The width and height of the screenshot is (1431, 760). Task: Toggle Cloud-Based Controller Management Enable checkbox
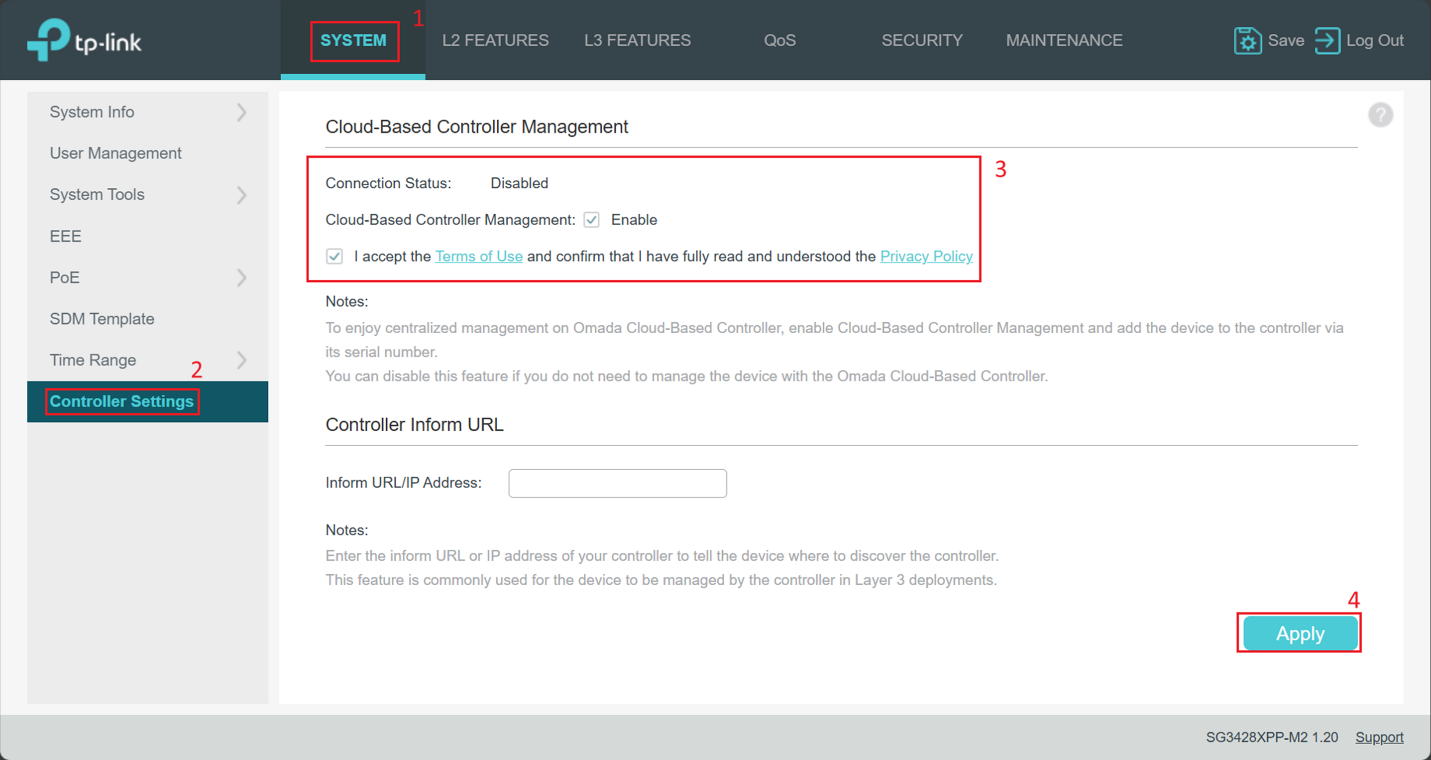[592, 220]
